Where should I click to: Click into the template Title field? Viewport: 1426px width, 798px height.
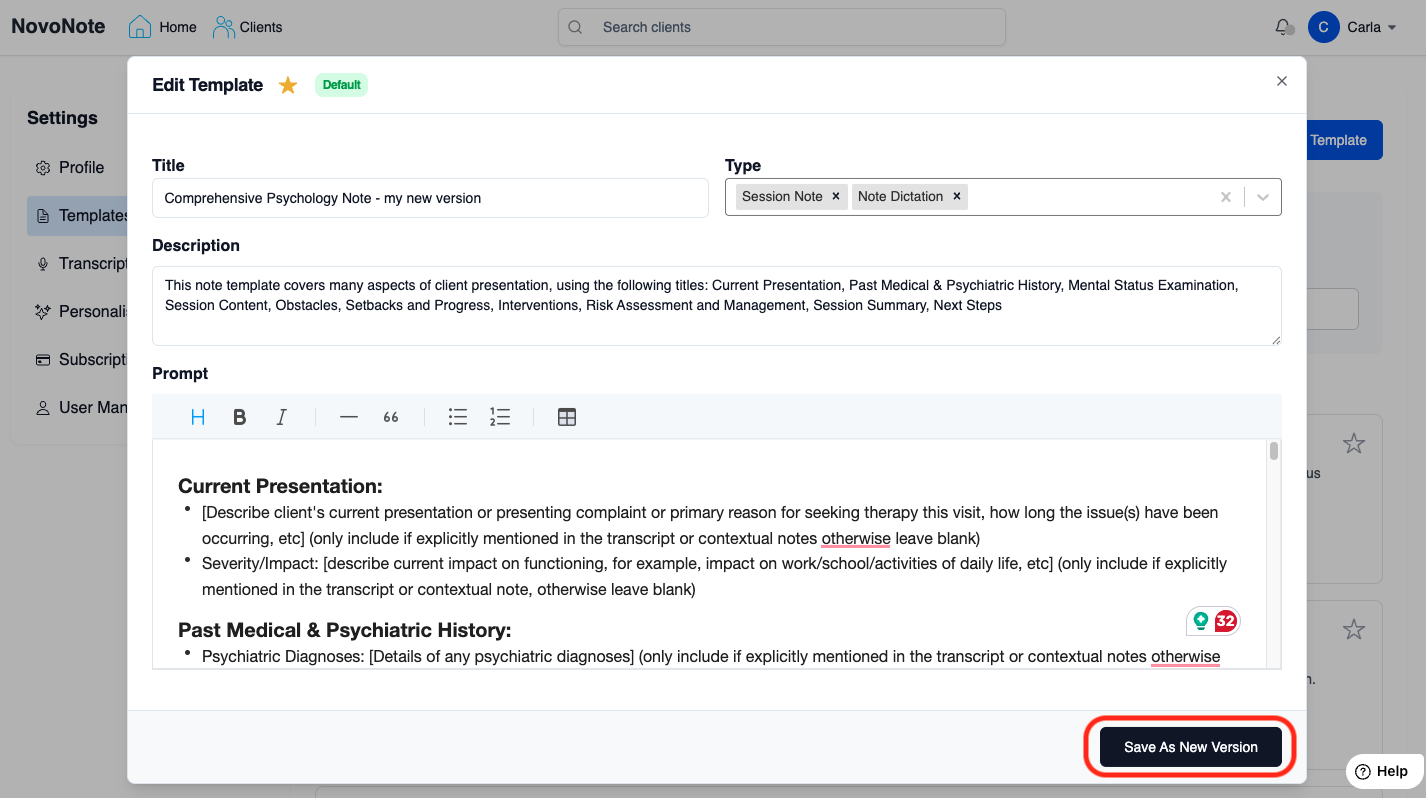click(430, 198)
